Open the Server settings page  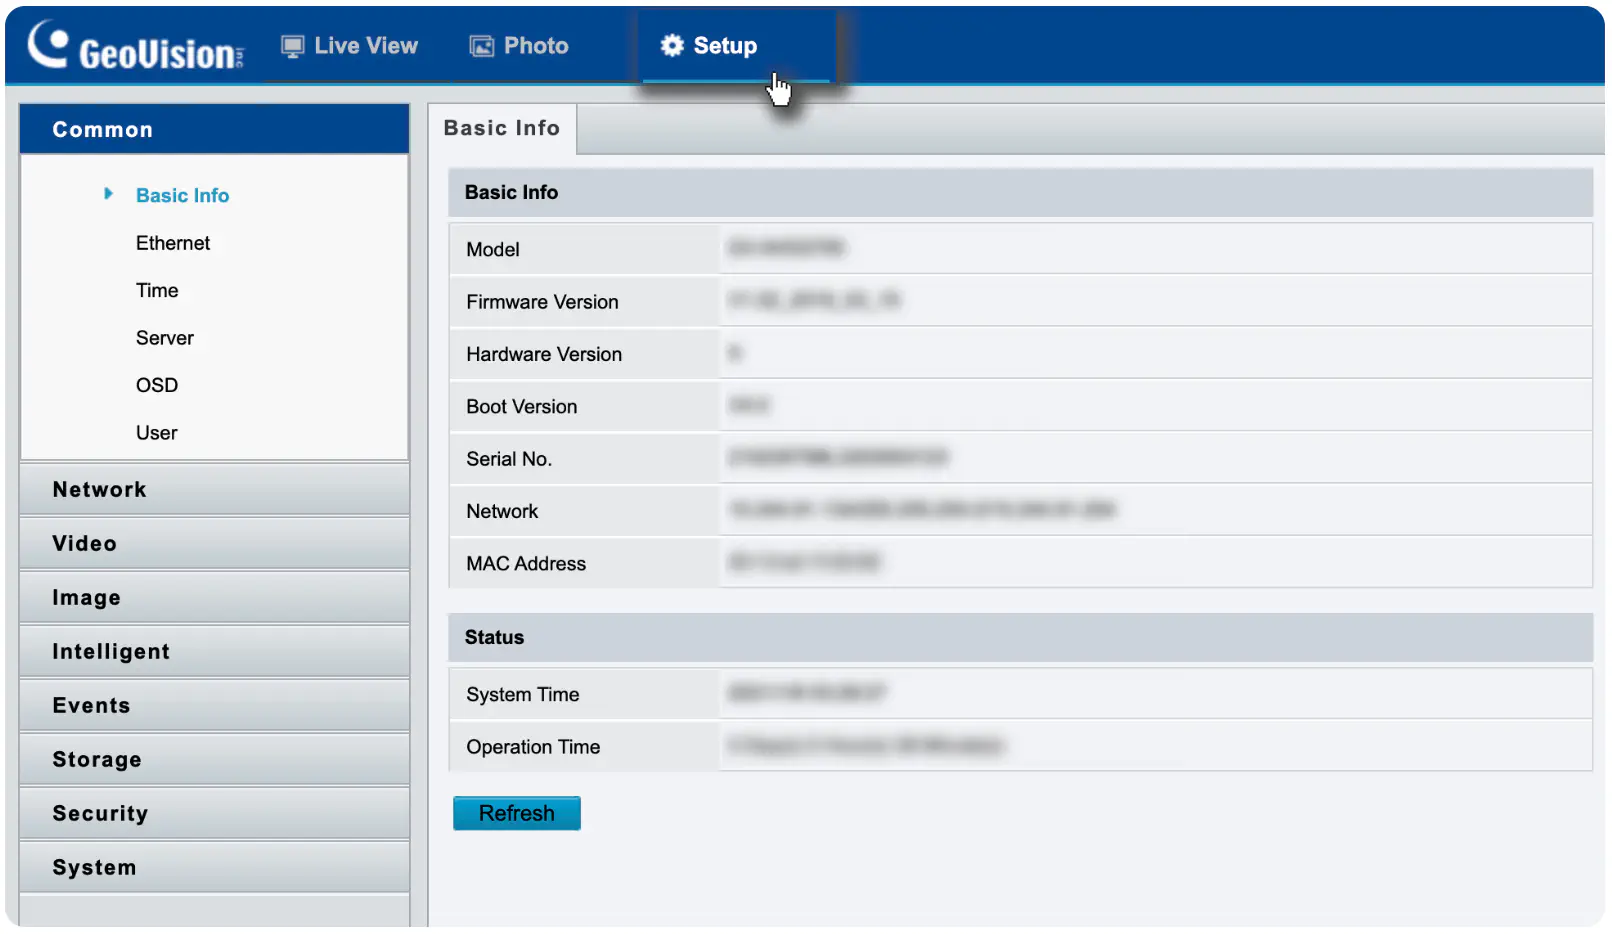click(165, 338)
